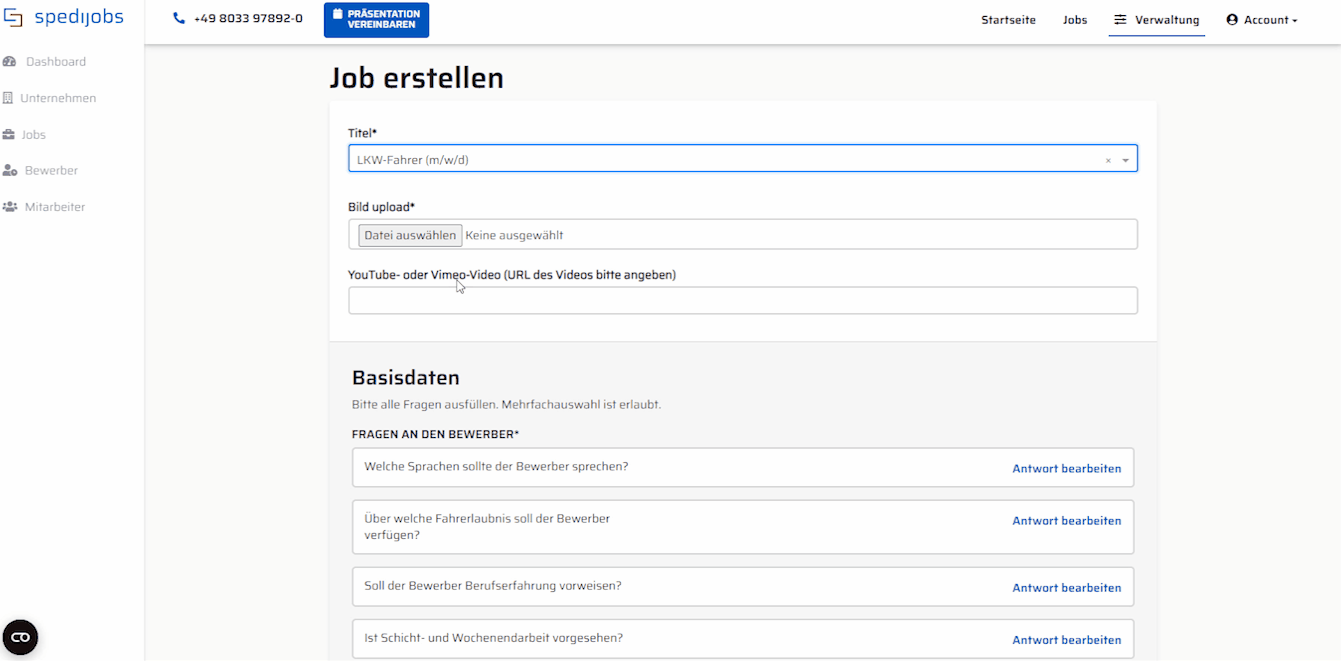Open the Verwaltung menu
Viewport: 1341px width, 661px height.
[1157, 20]
